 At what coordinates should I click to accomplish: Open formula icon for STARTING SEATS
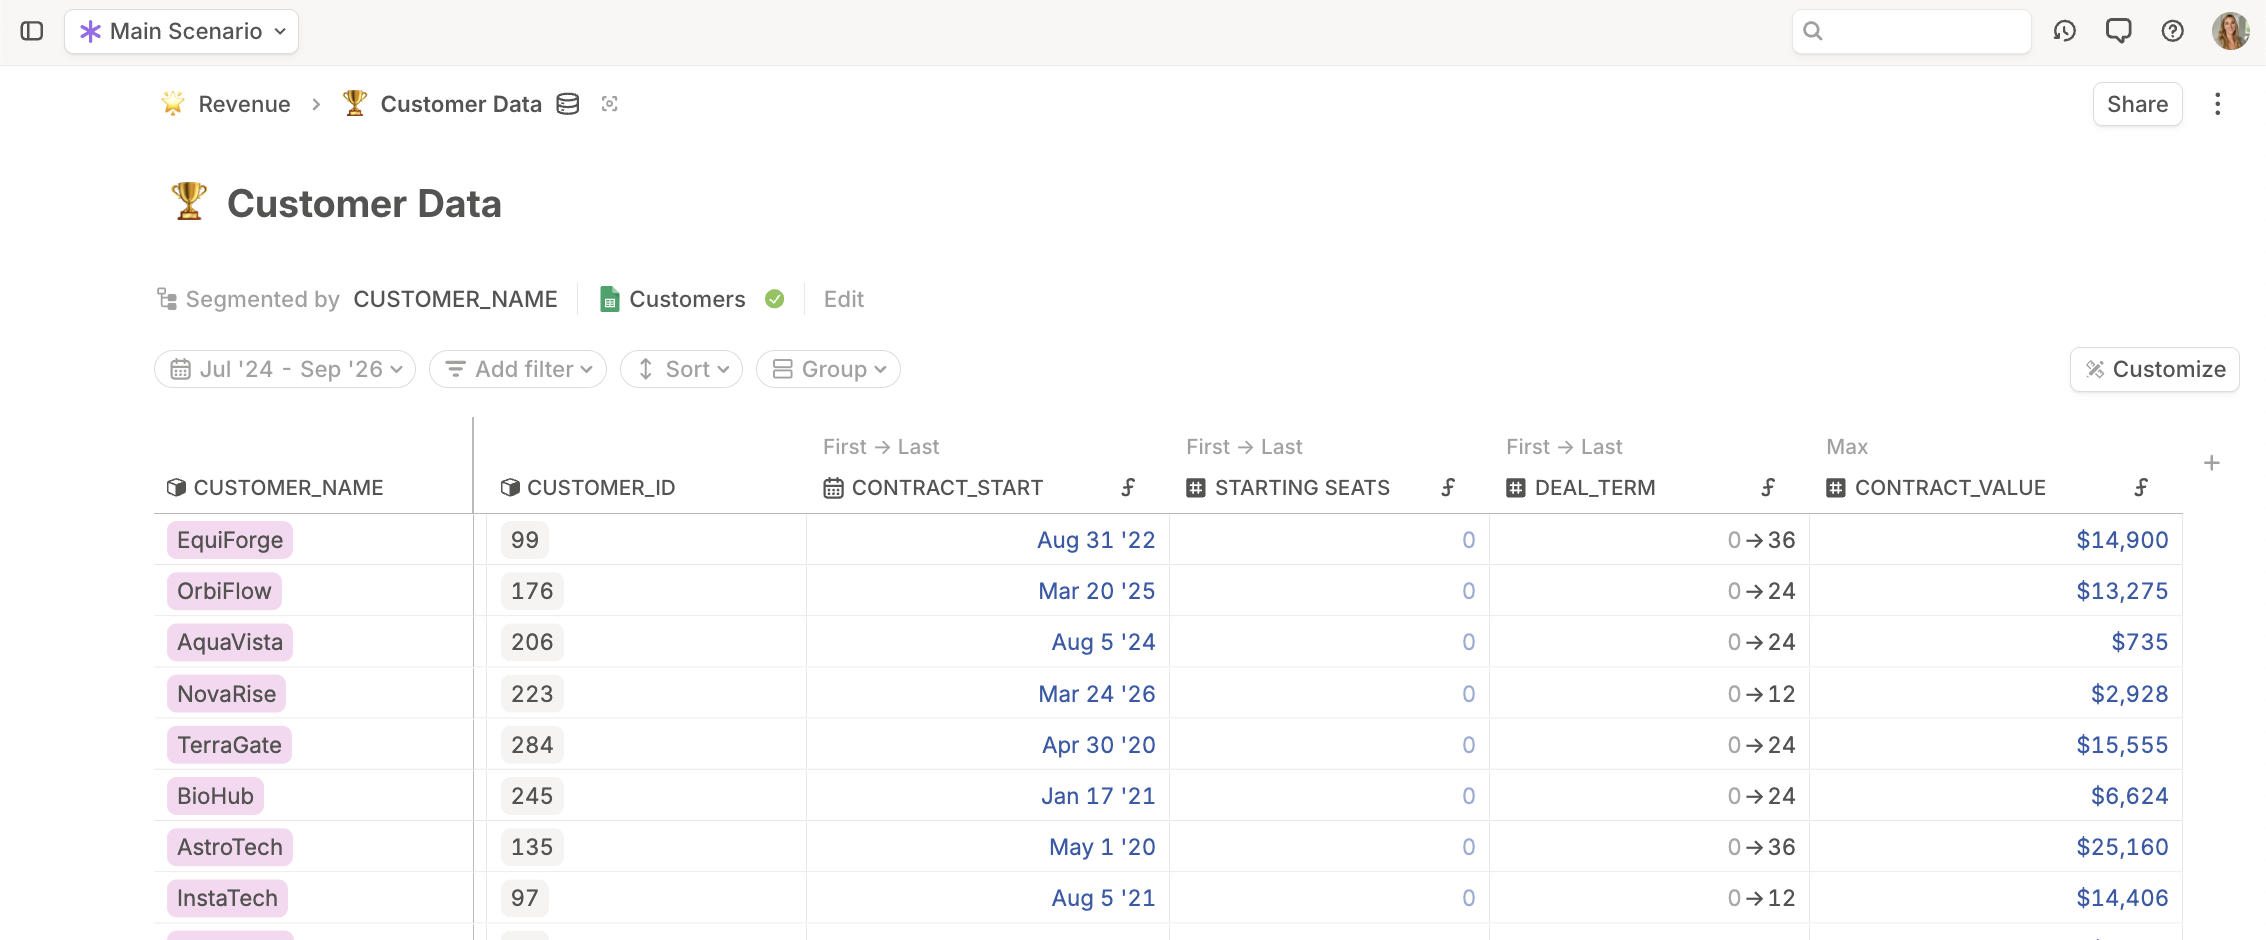1448,487
